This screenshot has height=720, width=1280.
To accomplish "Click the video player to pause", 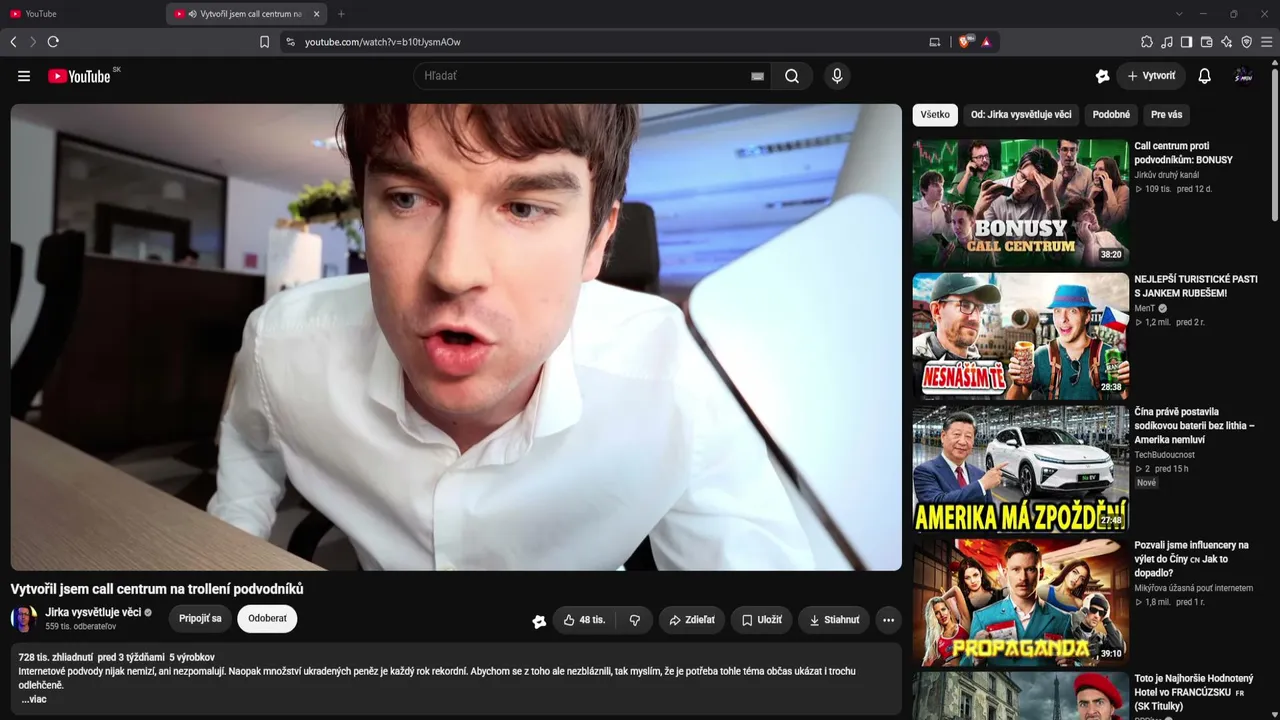I will coord(456,337).
